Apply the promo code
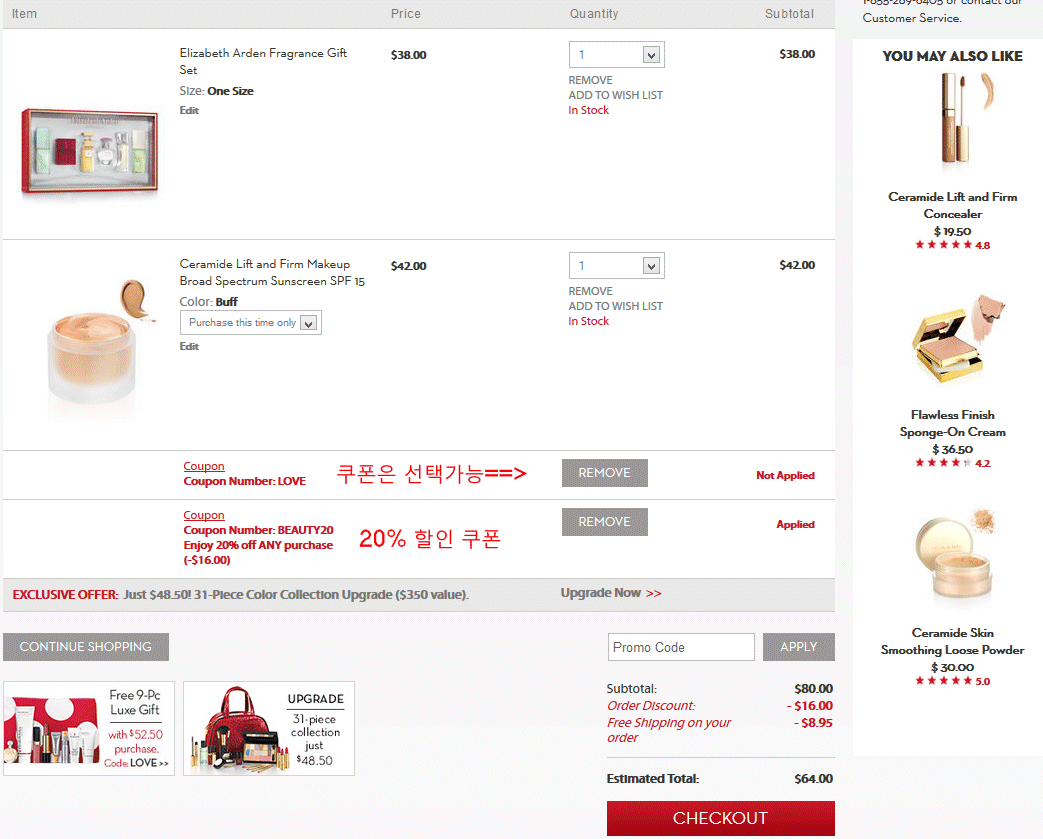 coord(798,647)
